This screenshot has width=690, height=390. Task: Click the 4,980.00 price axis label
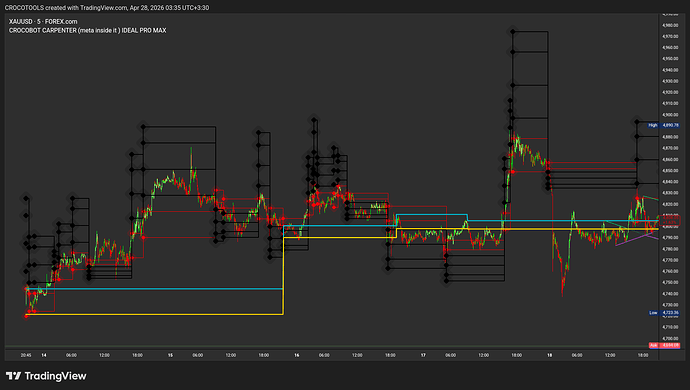(670, 25)
